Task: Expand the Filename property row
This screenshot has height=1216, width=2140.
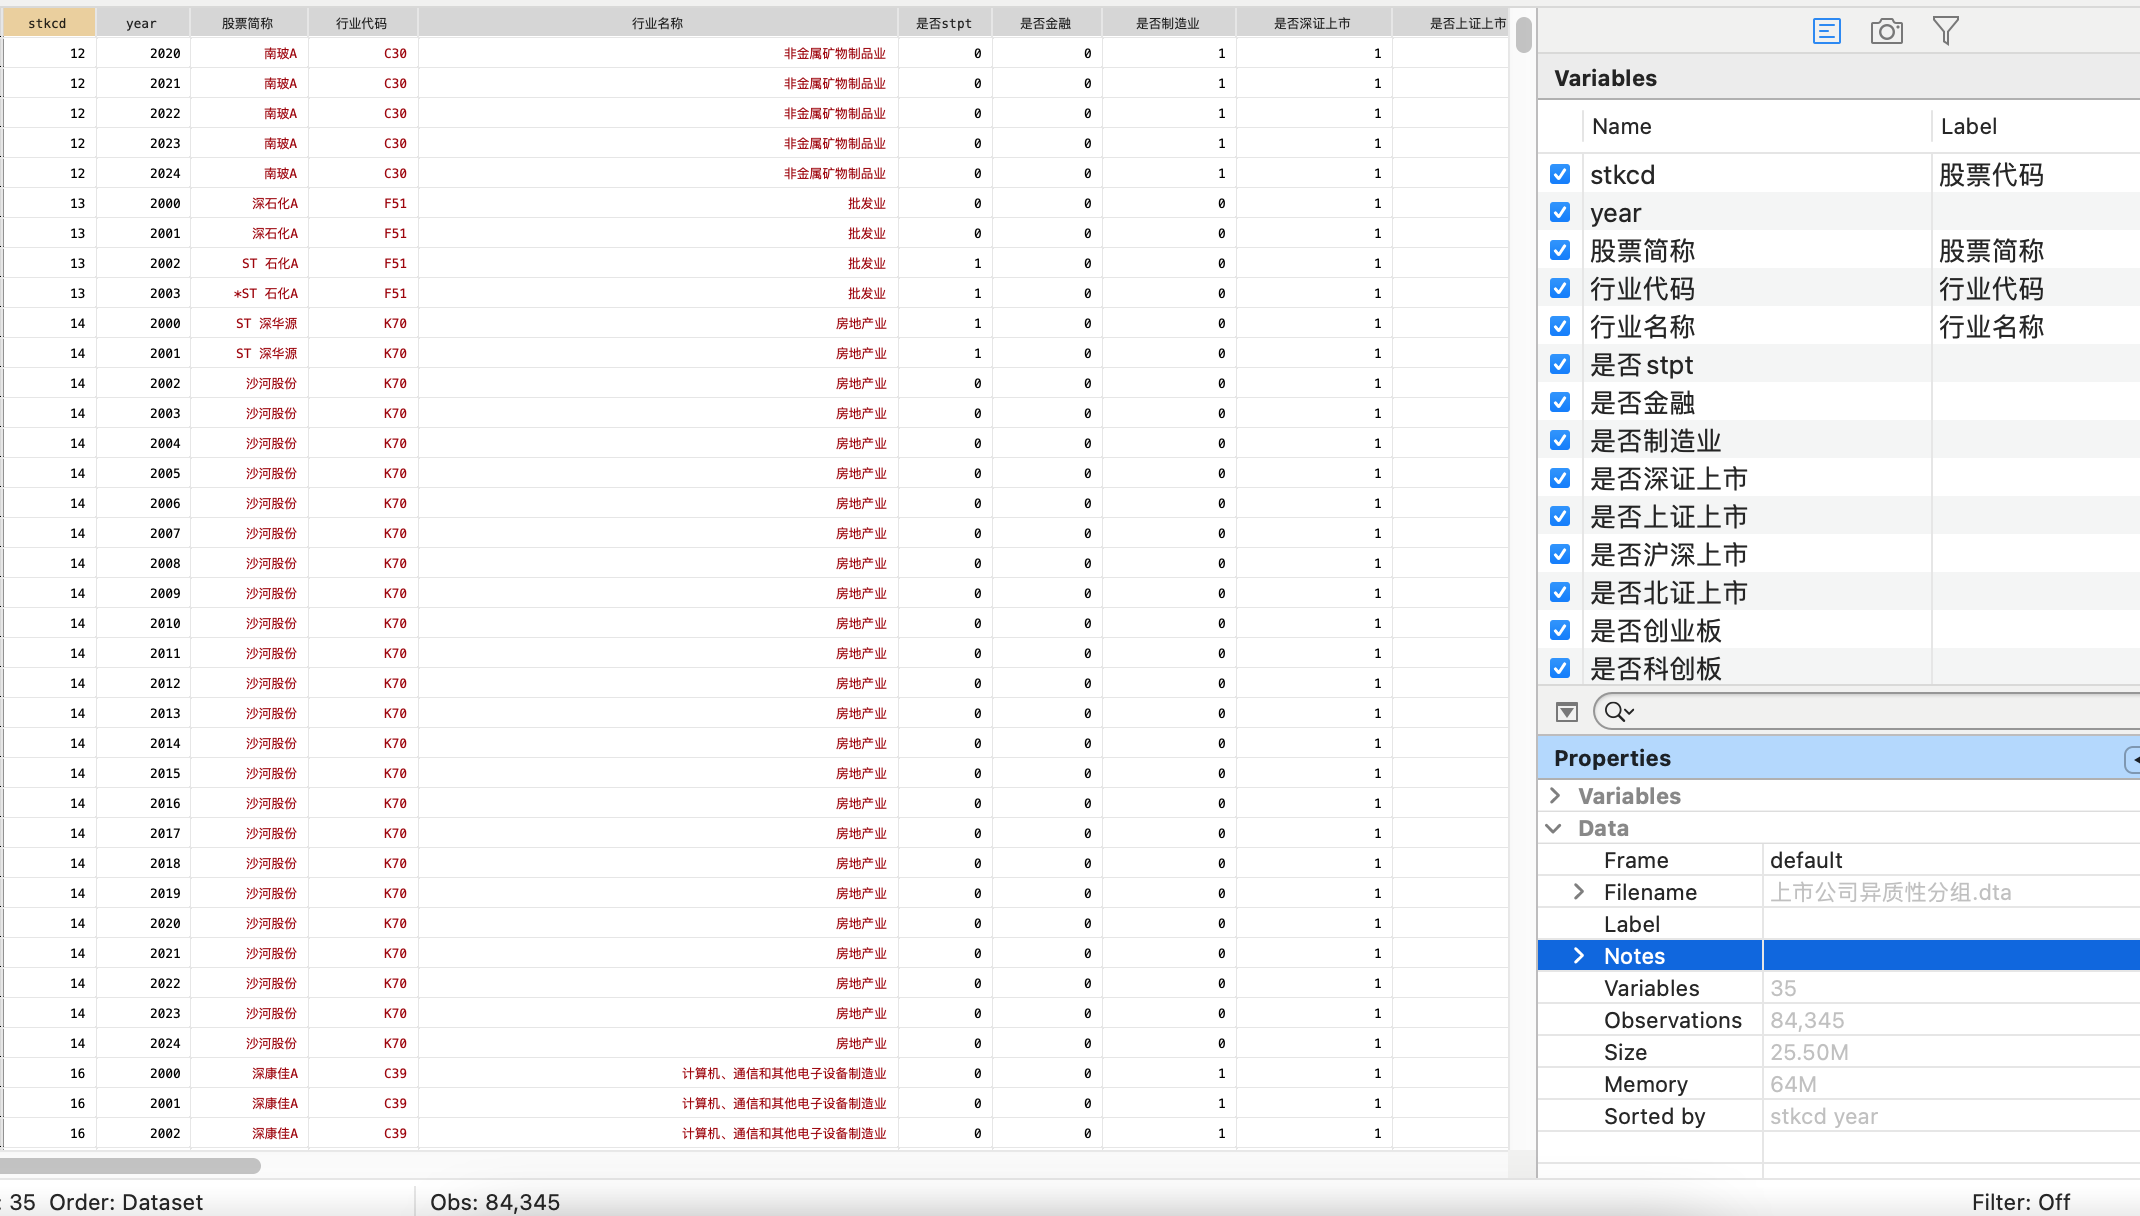Action: 1579,892
